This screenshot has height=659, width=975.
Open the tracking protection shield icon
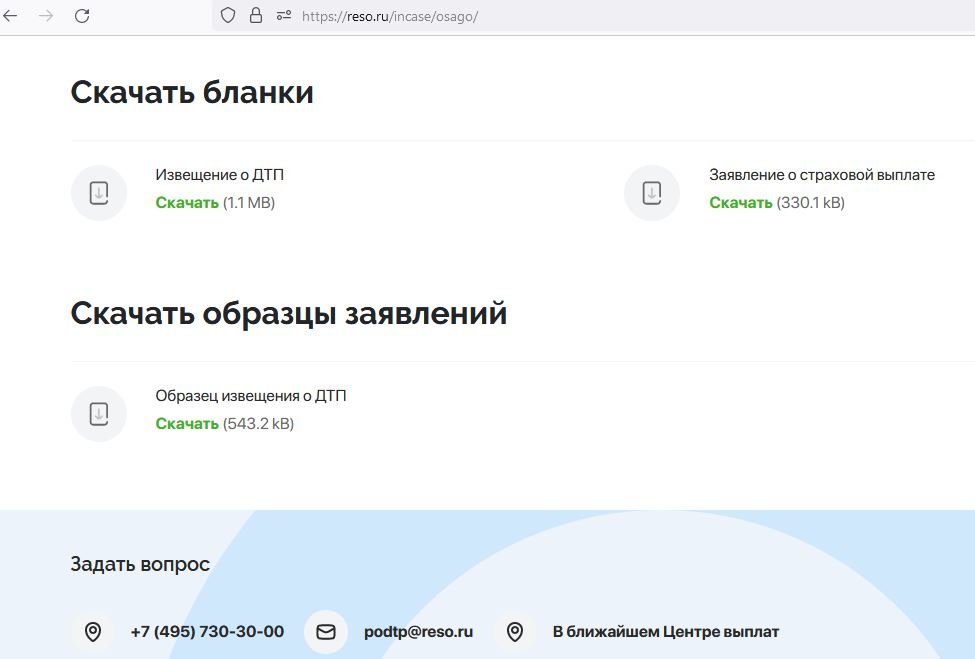(x=228, y=16)
